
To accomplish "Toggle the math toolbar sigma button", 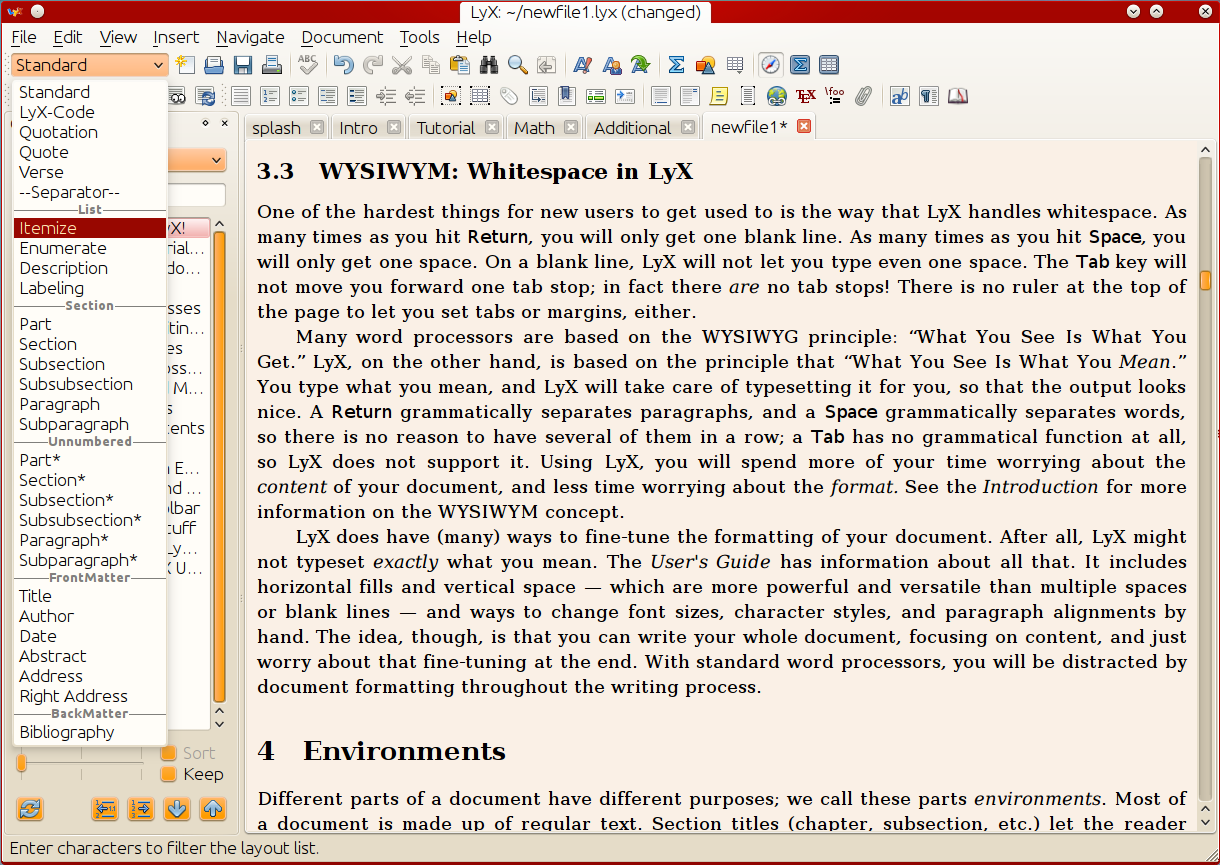I will point(800,65).
